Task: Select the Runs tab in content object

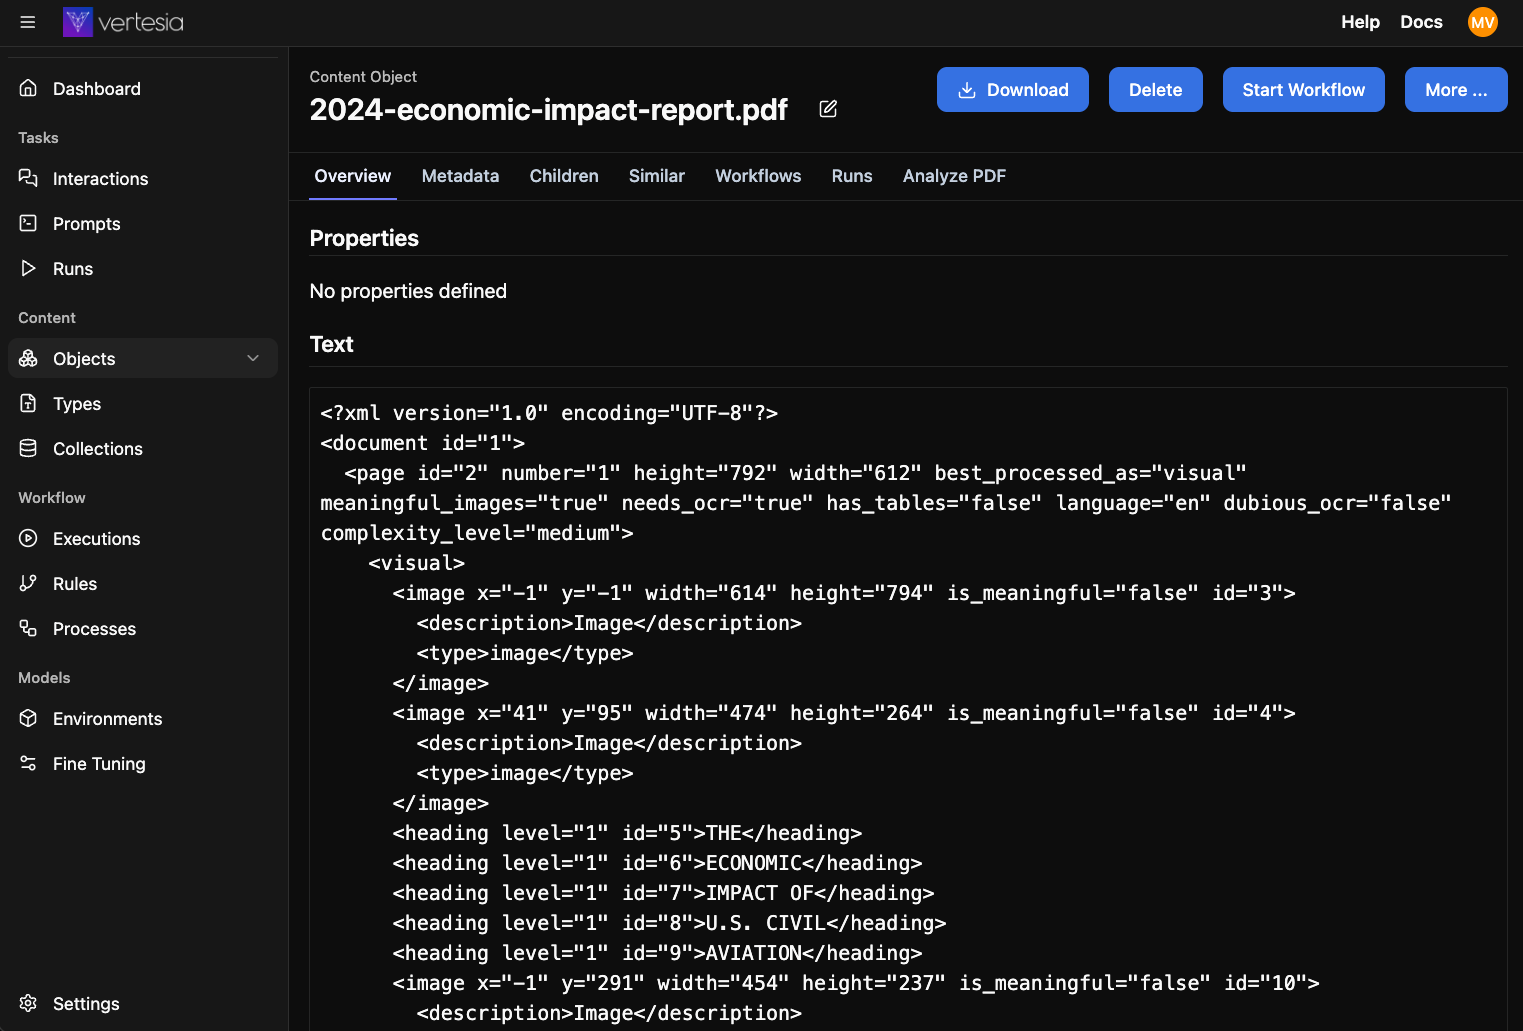Action: (852, 176)
